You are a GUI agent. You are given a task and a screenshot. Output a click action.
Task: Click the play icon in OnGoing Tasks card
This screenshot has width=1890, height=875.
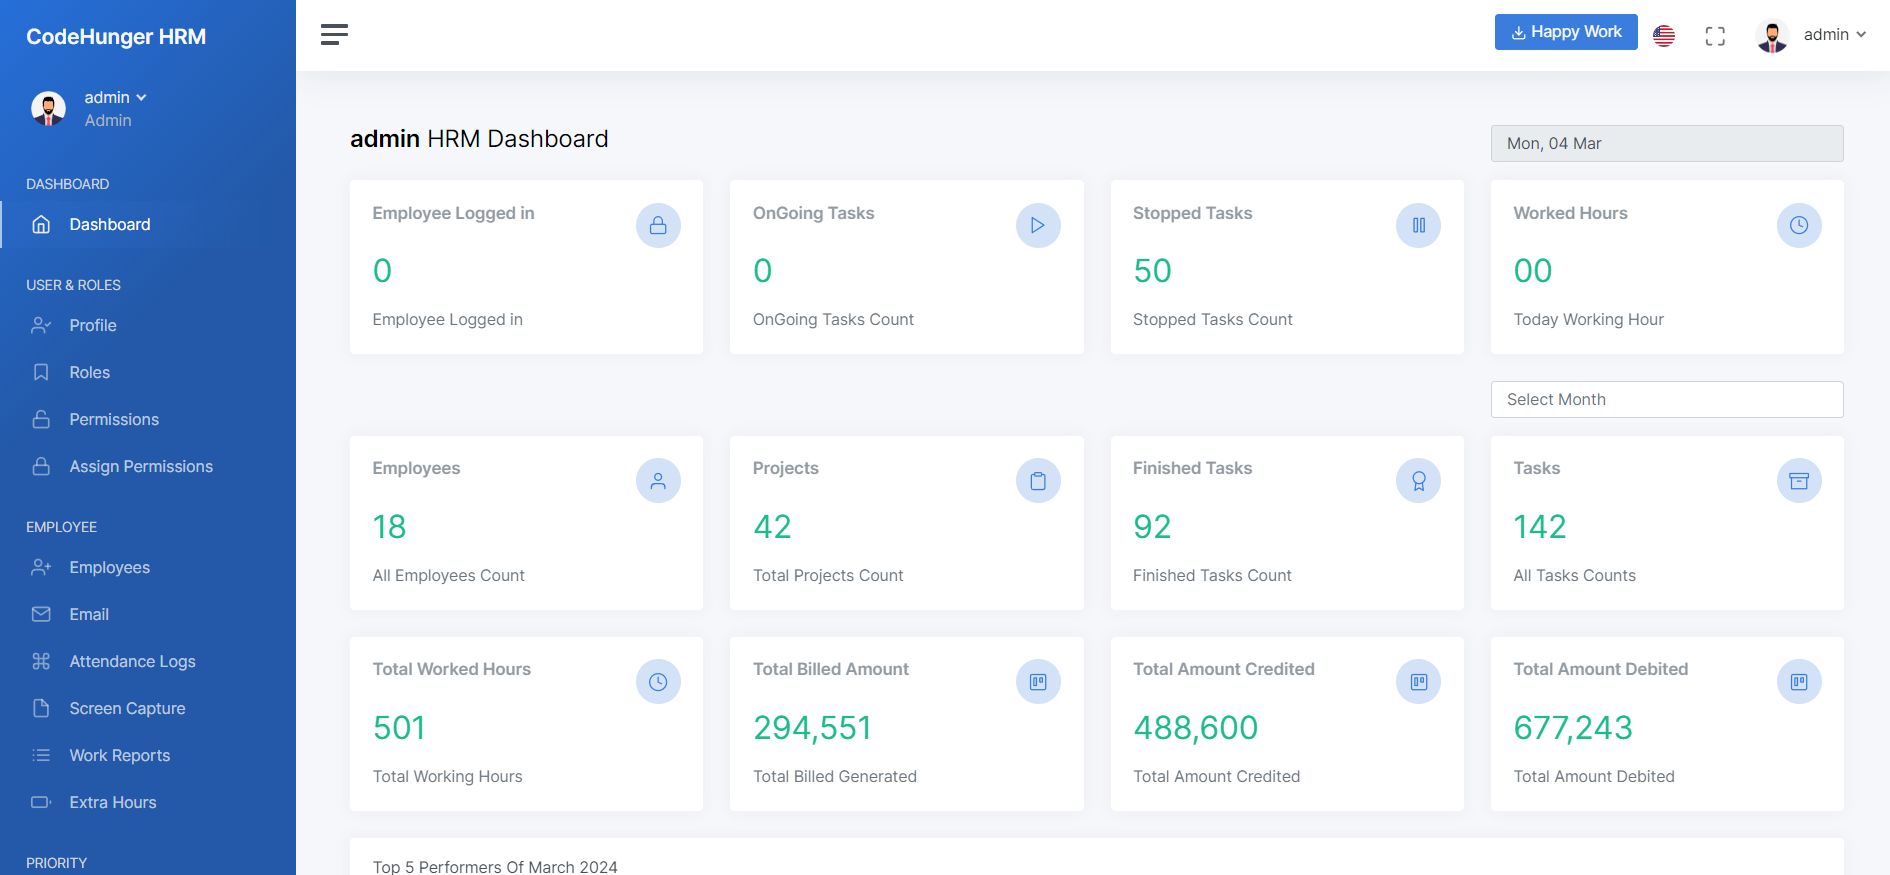pyautogui.click(x=1038, y=226)
